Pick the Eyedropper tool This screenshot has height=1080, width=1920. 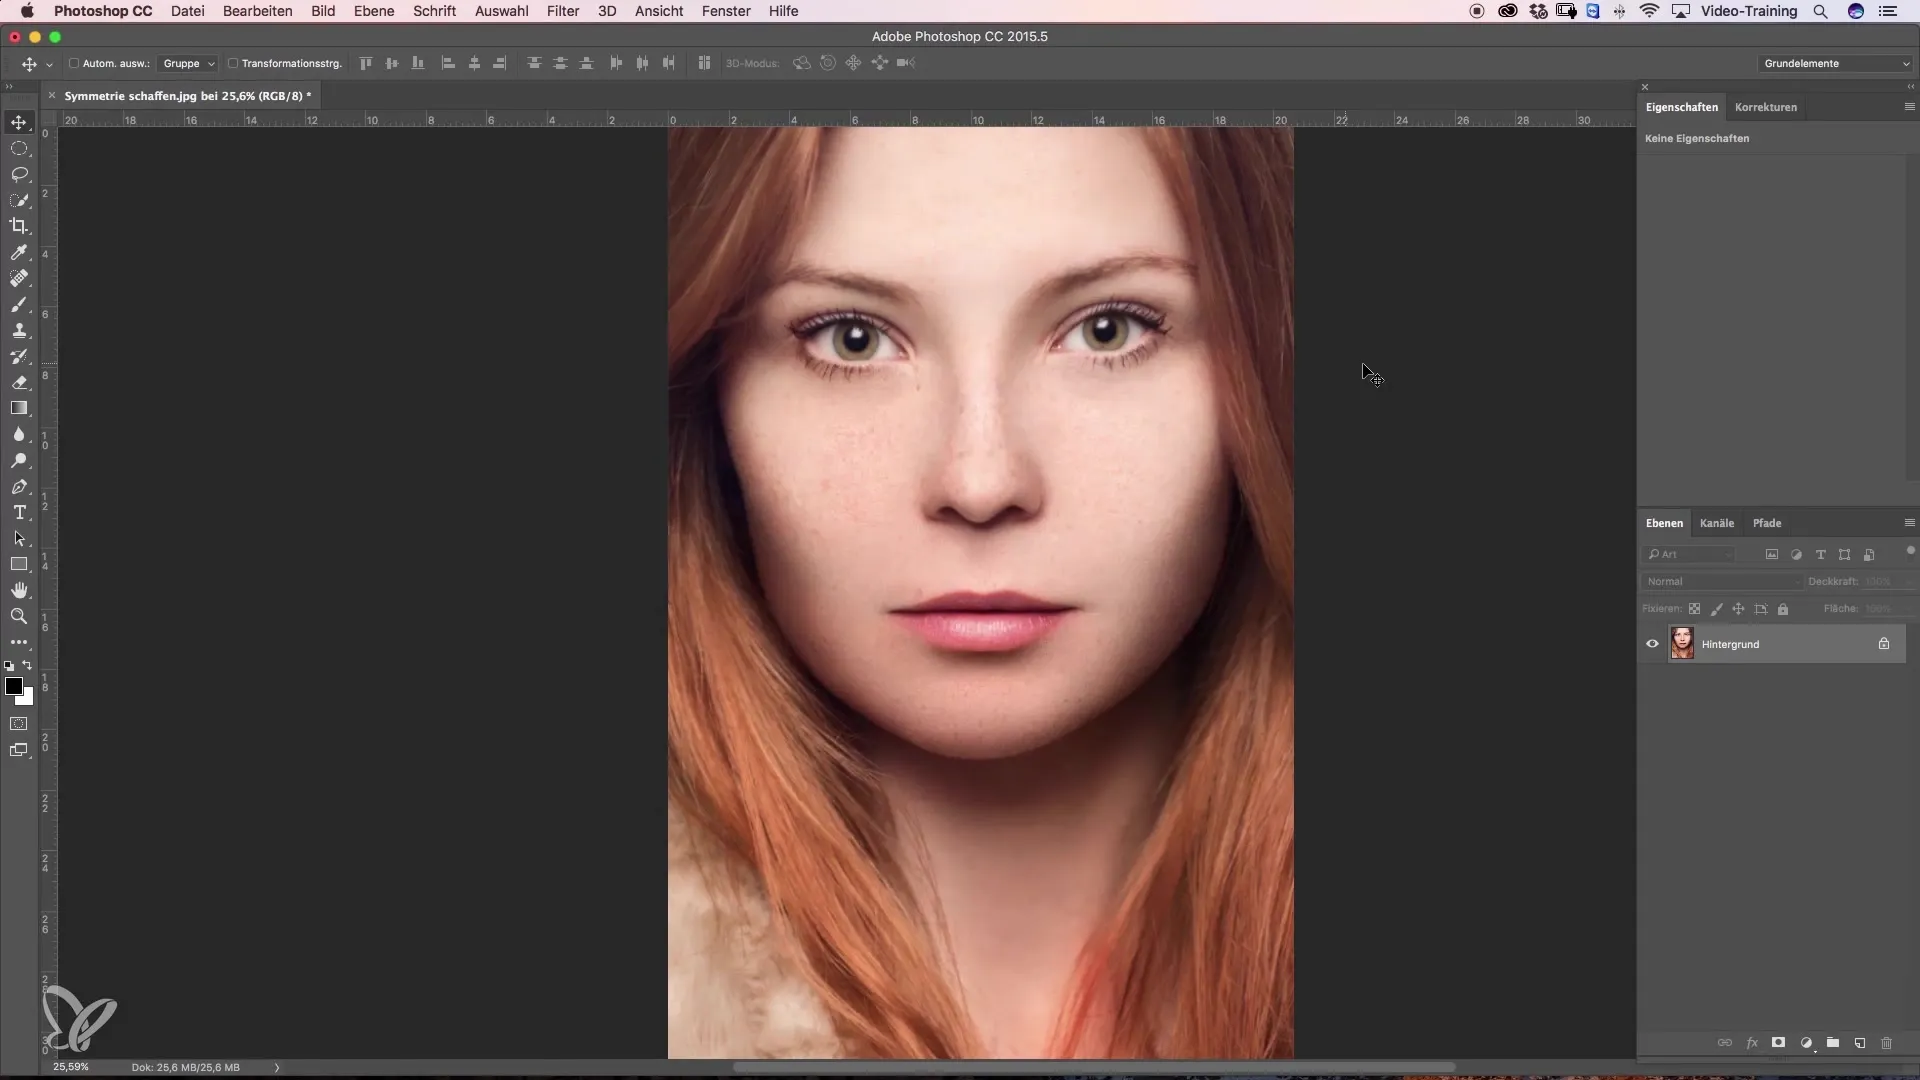pos(19,252)
